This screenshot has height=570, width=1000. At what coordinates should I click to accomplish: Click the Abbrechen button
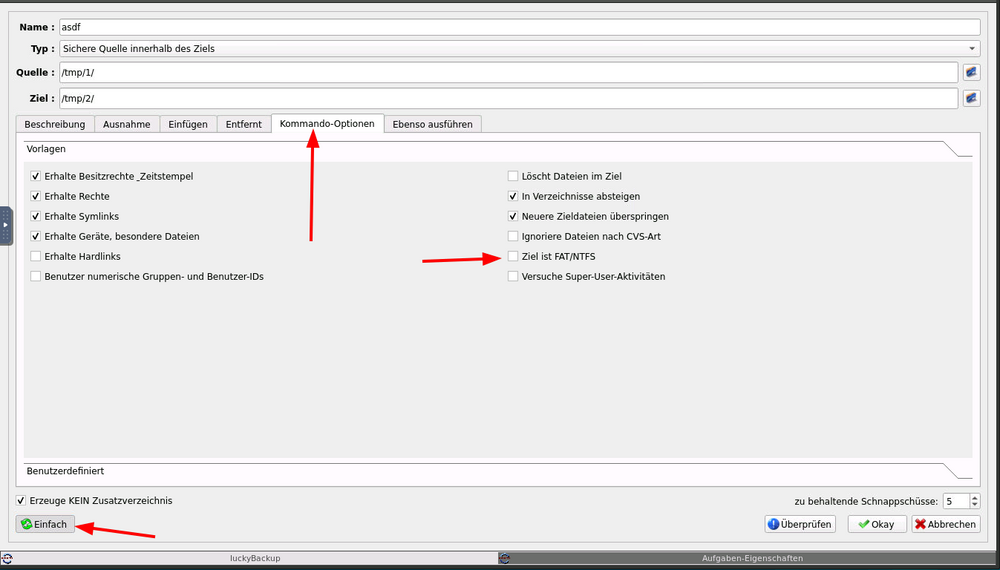point(946,524)
